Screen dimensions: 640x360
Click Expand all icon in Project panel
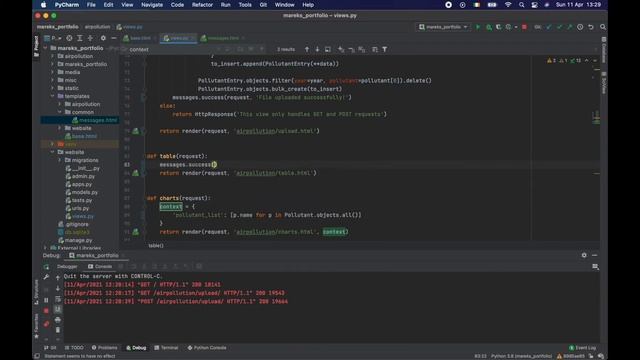coord(80,38)
